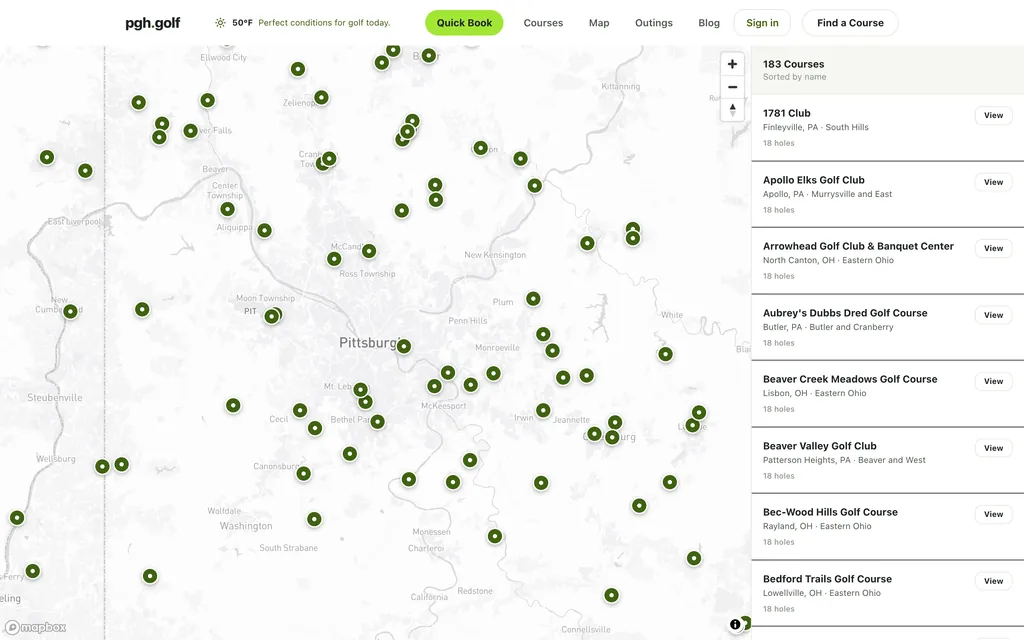Reset map bearing with the compass icon
The height and width of the screenshot is (640, 1024).
coord(732,110)
